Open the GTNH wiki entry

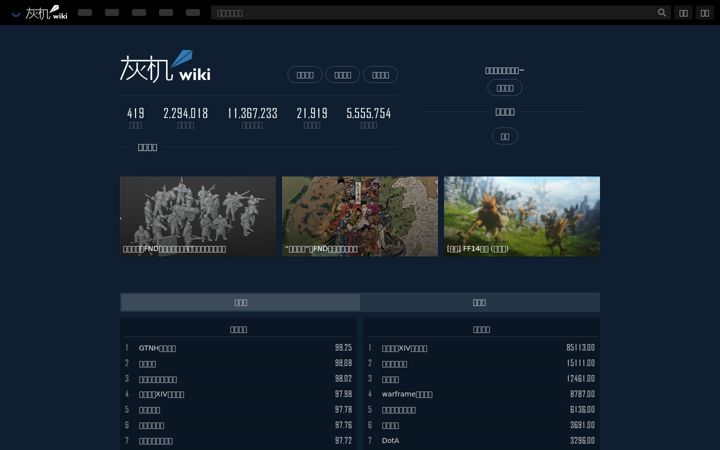(157, 348)
